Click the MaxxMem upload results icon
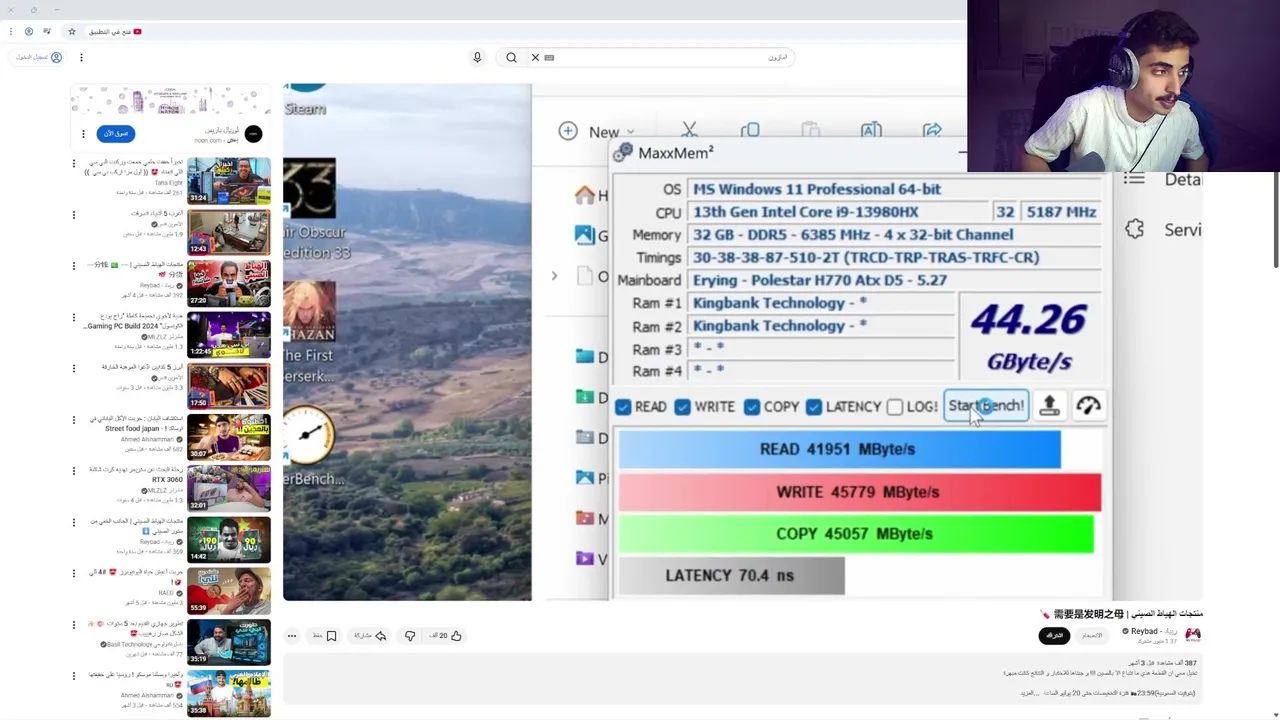This screenshot has height=720, width=1280. click(x=1049, y=405)
